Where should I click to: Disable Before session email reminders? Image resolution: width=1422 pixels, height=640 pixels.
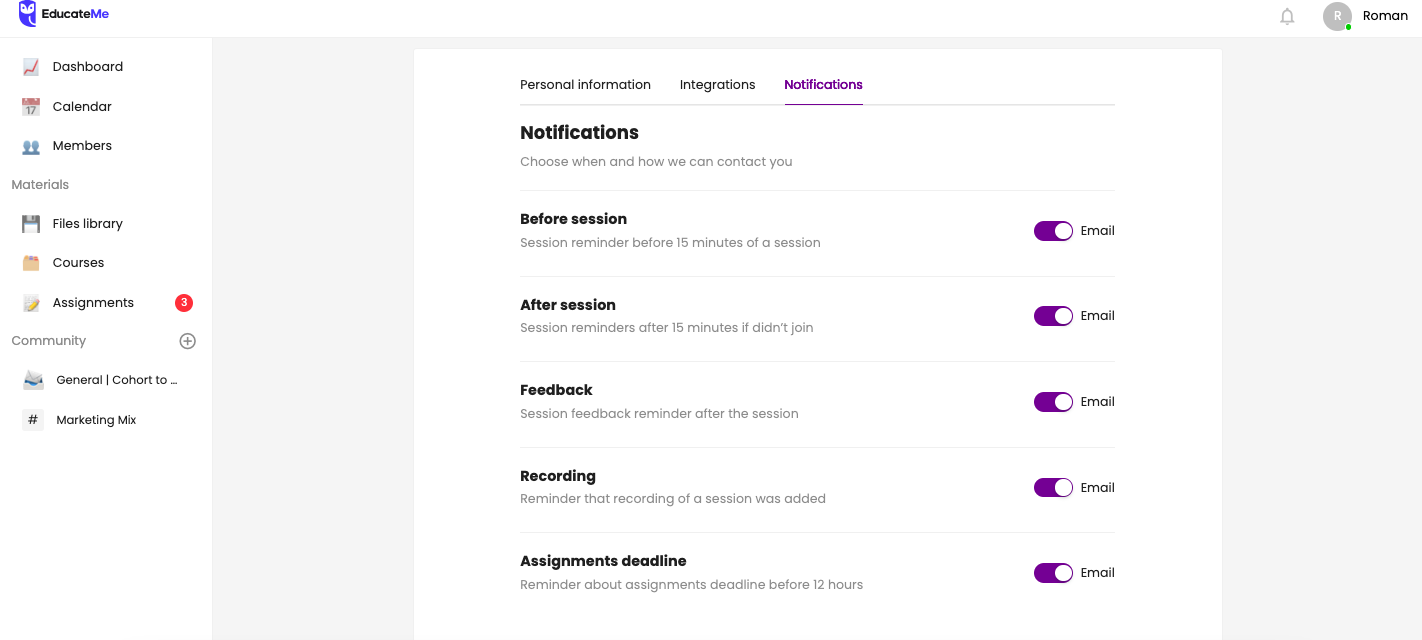(1052, 230)
